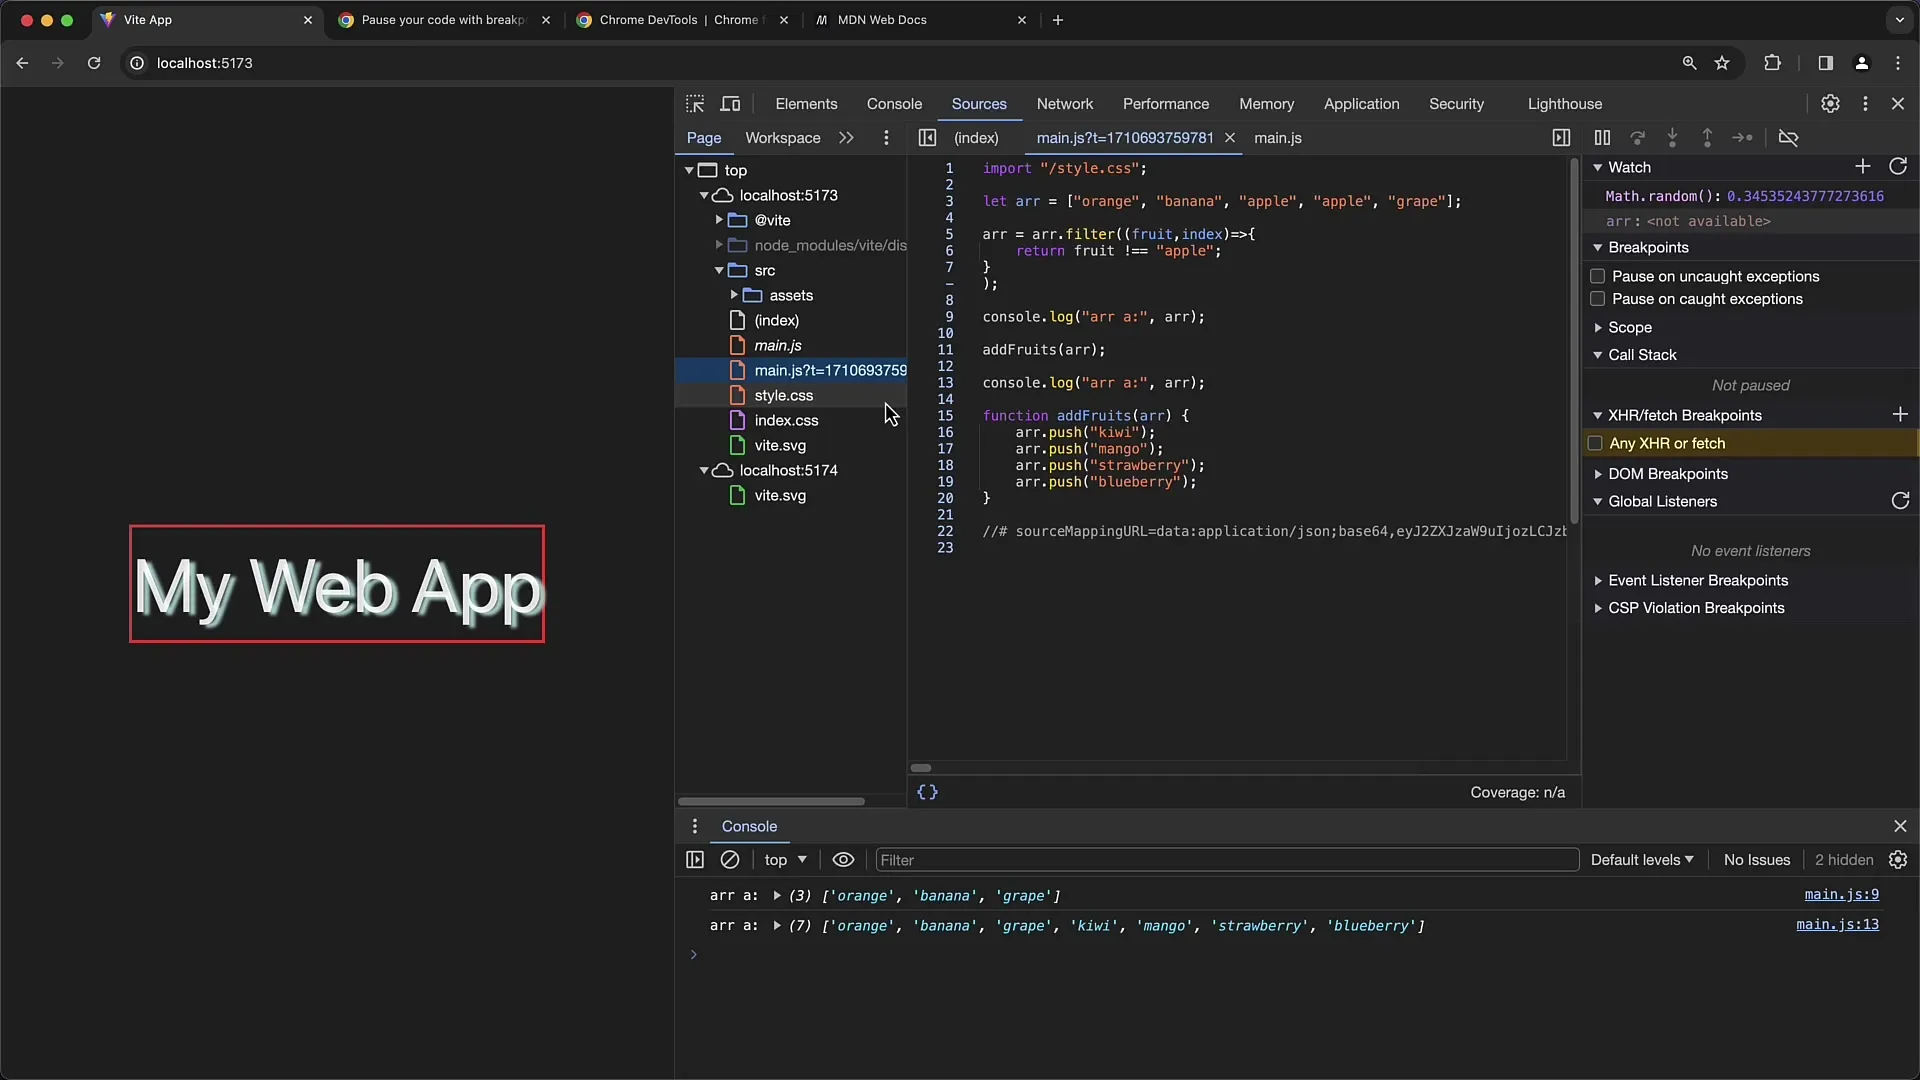This screenshot has height=1080, width=1920.
Task: Click the 2 hidden messages label
Action: 1843,860
